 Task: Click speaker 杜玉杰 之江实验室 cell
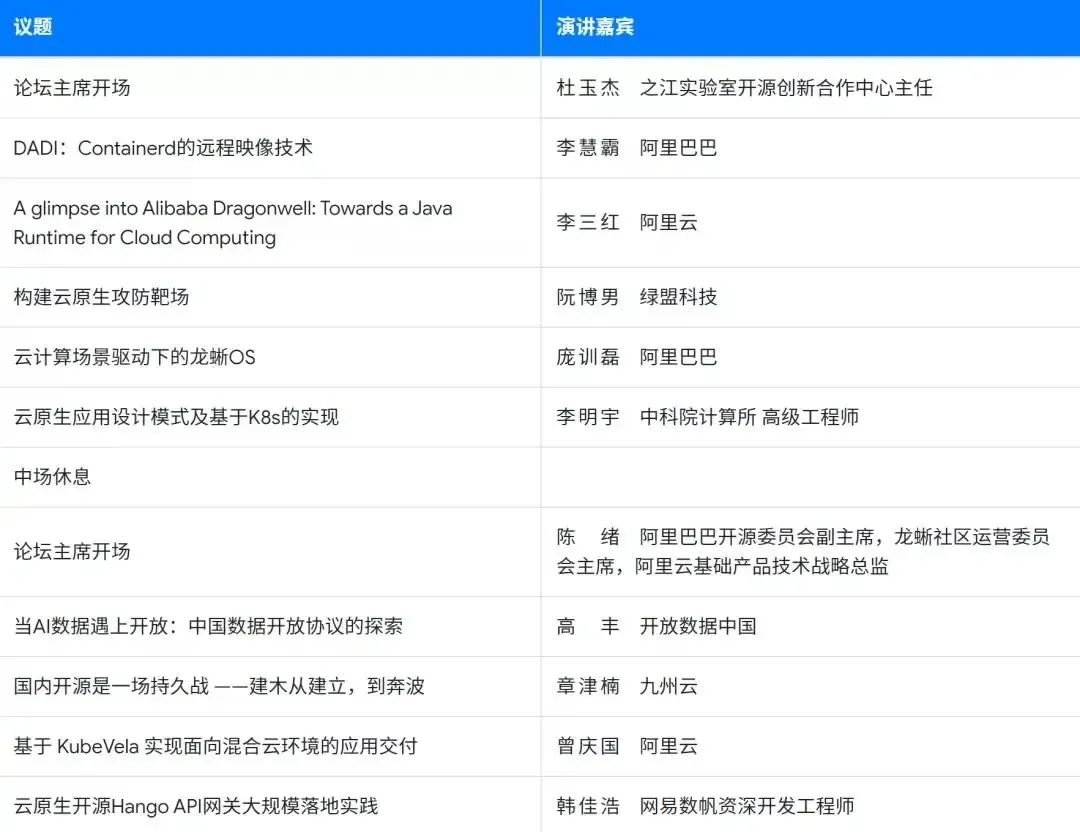(x=811, y=88)
